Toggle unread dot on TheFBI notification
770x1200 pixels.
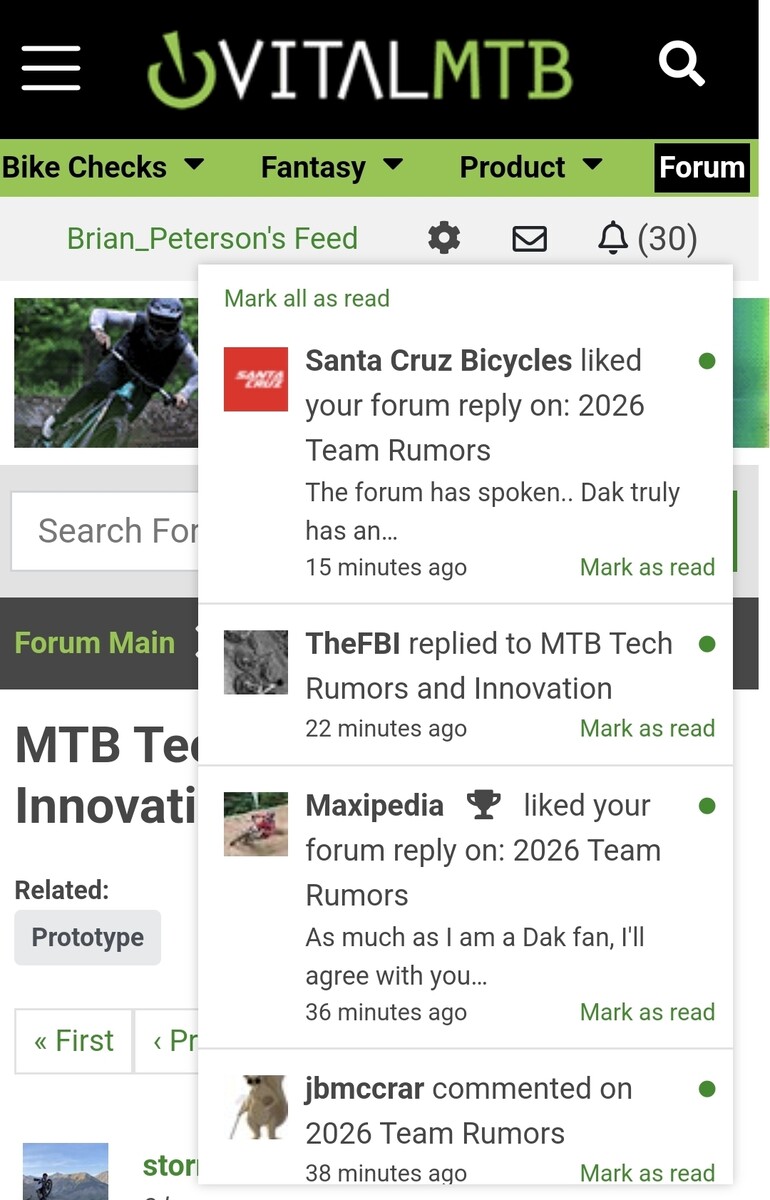pyautogui.click(x=707, y=644)
